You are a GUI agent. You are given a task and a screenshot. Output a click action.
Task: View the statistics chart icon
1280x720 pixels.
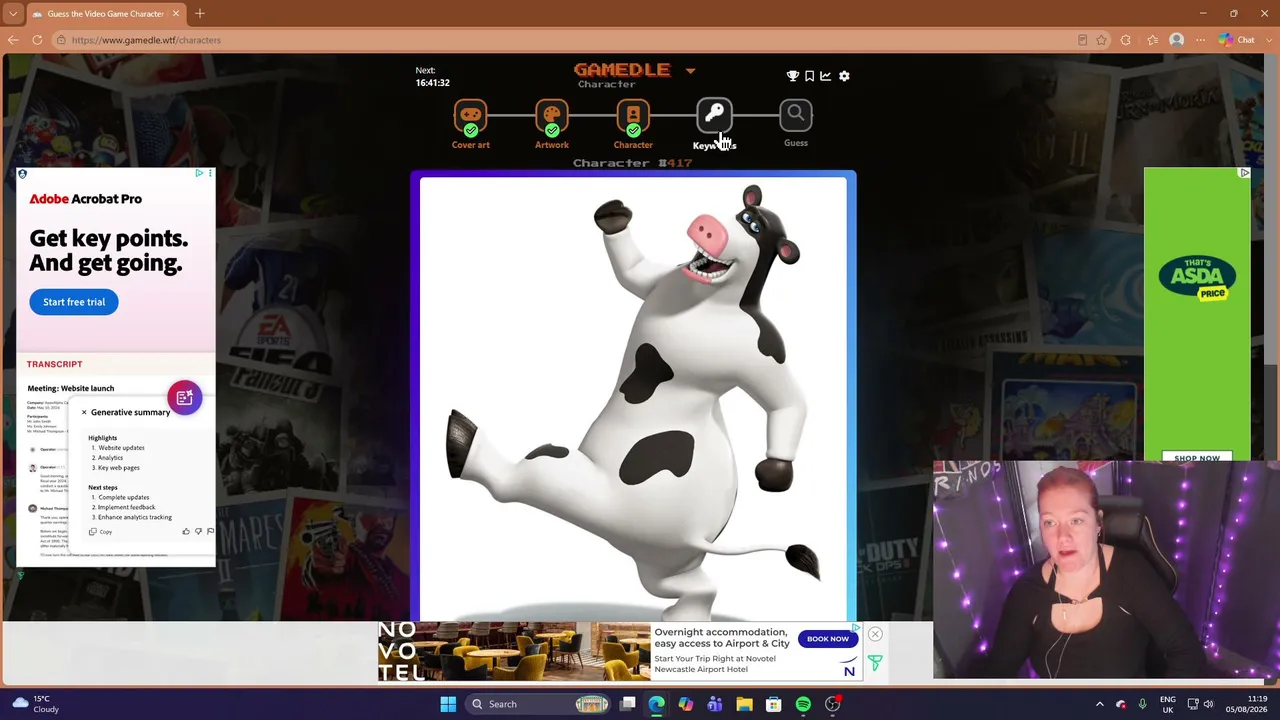[x=826, y=76]
